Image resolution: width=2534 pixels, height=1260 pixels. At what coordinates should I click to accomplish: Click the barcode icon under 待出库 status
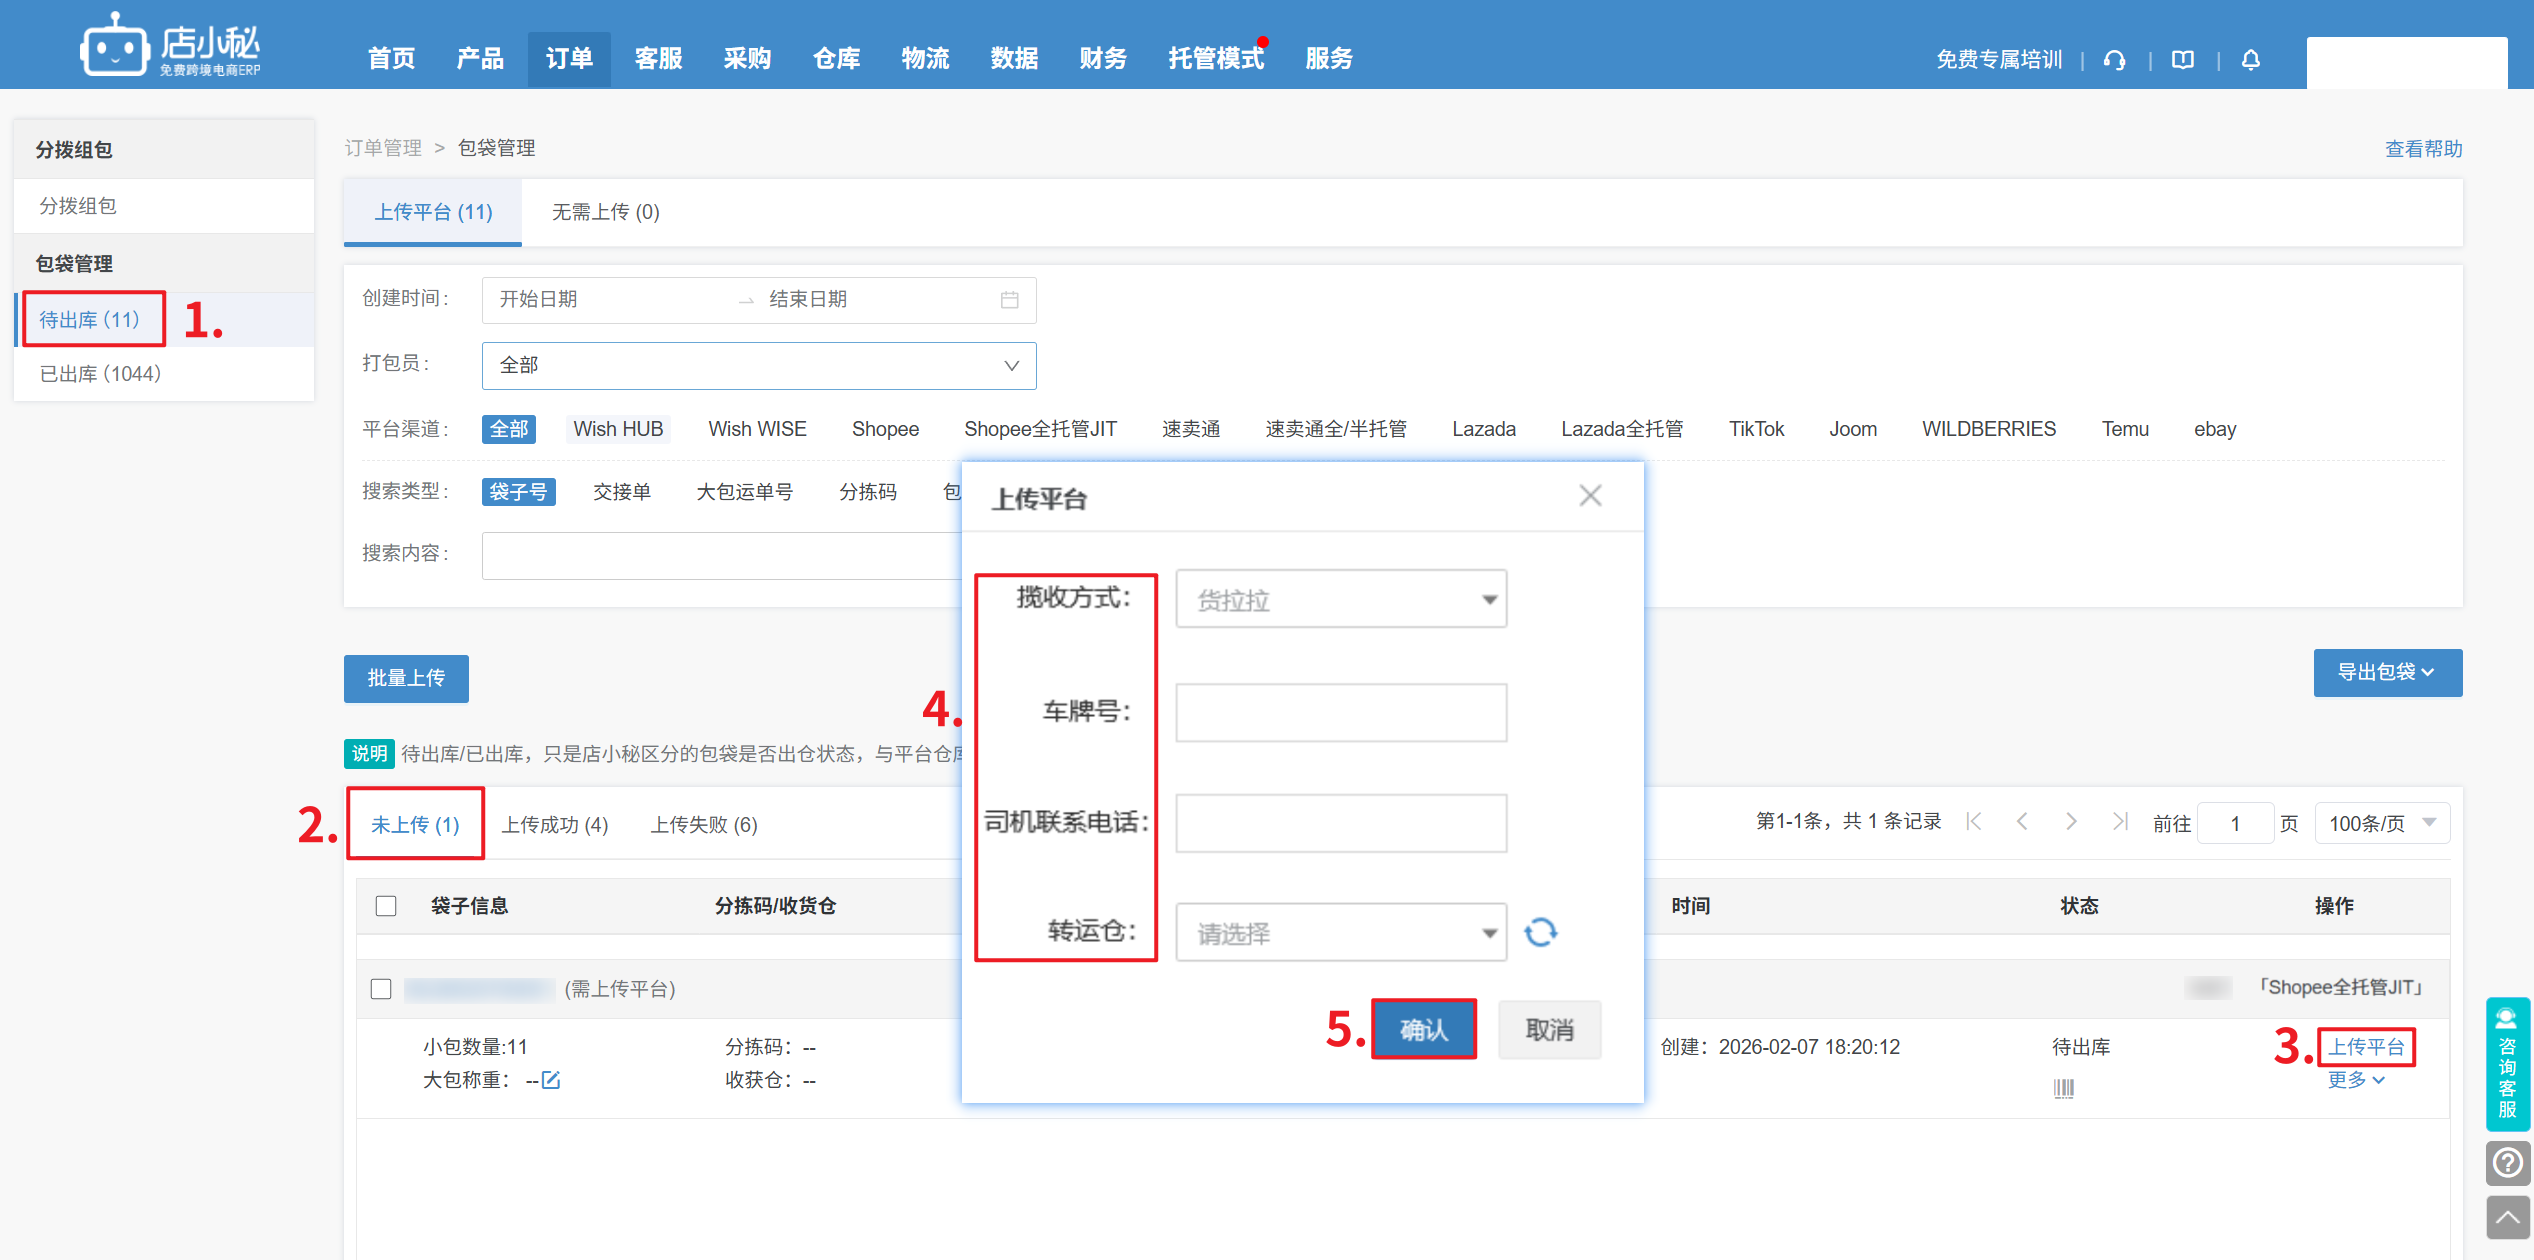click(2063, 1088)
